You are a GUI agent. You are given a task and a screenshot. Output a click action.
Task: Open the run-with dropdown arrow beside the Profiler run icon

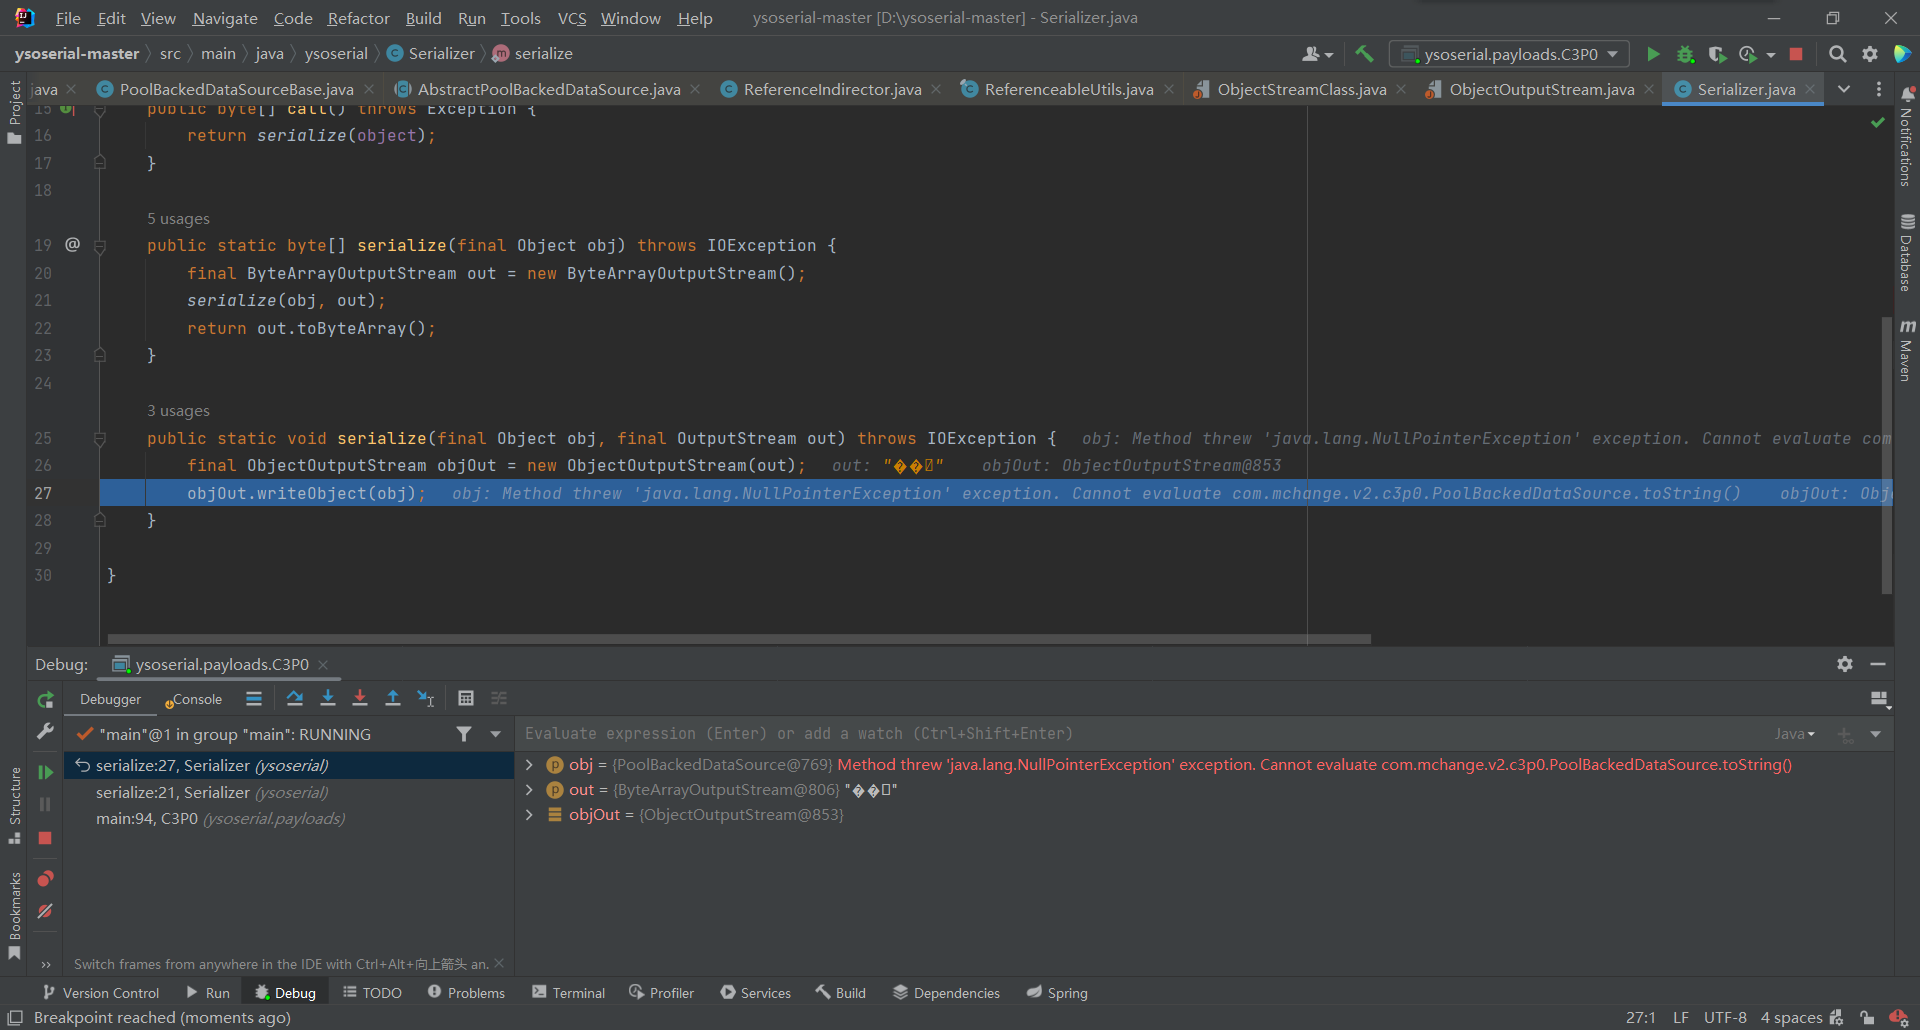point(1771,54)
